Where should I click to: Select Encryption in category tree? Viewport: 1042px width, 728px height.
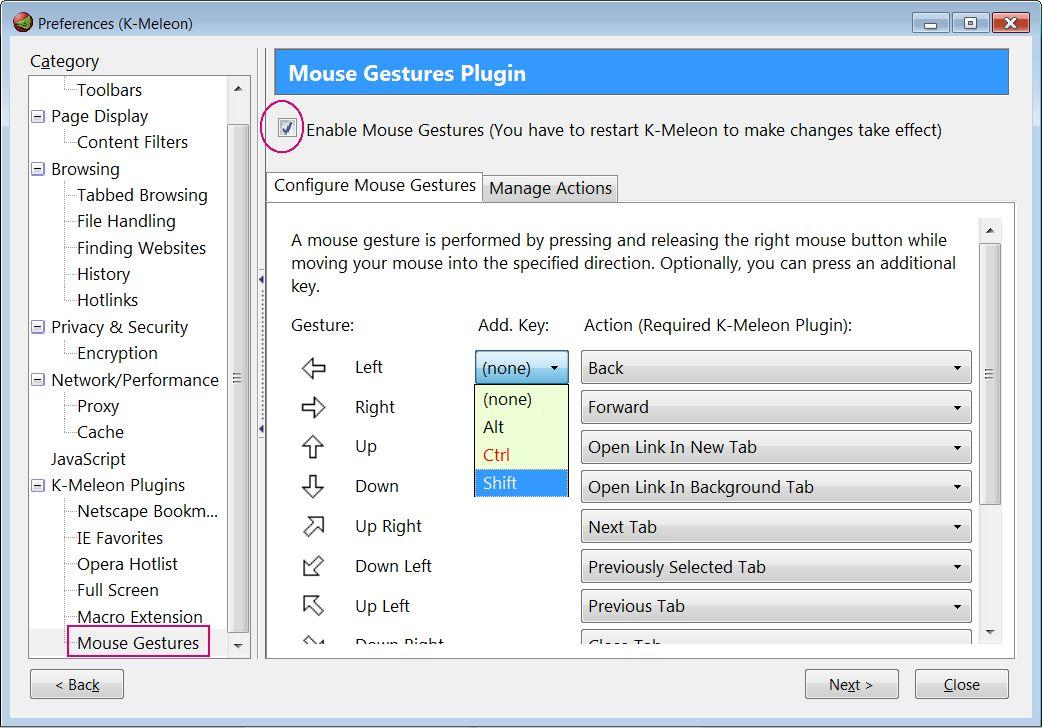(x=118, y=353)
